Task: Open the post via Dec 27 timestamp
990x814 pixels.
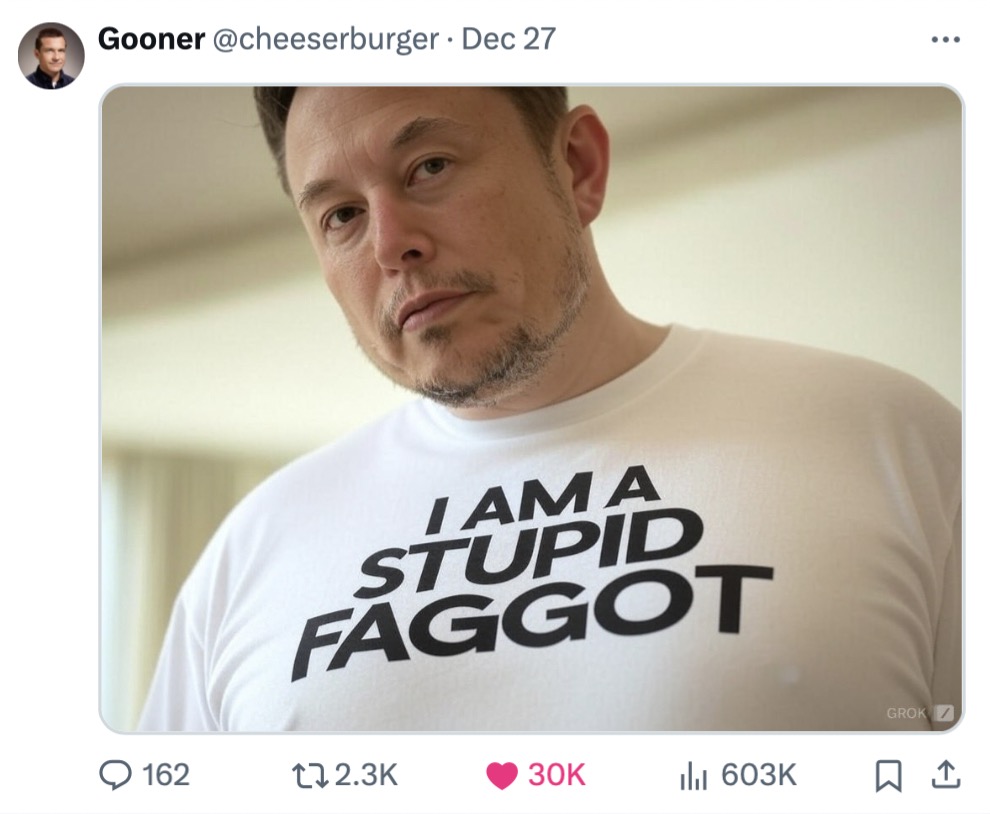Action: pos(509,39)
